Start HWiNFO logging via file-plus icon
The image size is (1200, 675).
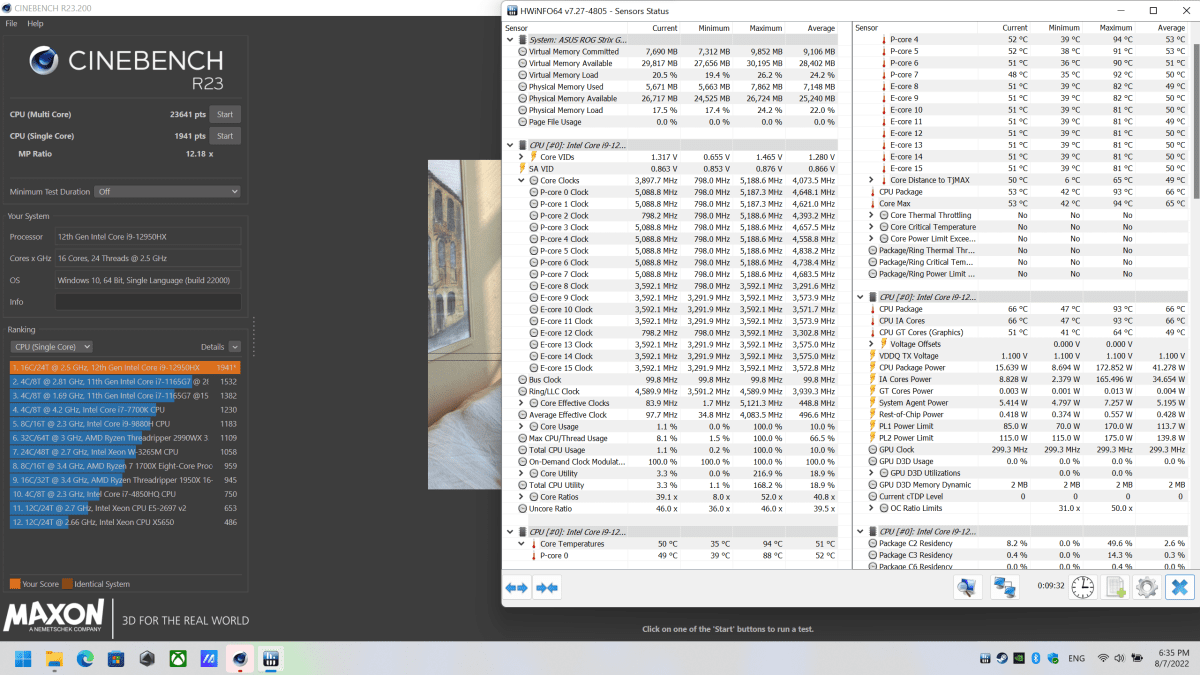pyautogui.click(x=1115, y=588)
